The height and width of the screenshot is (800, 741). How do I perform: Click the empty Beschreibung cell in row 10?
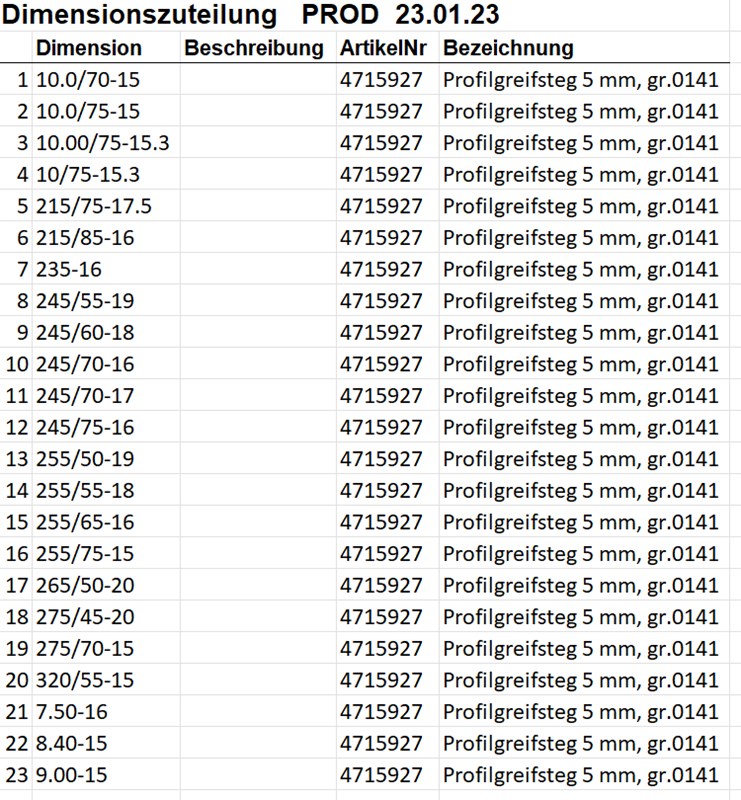click(x=257, y=364)
